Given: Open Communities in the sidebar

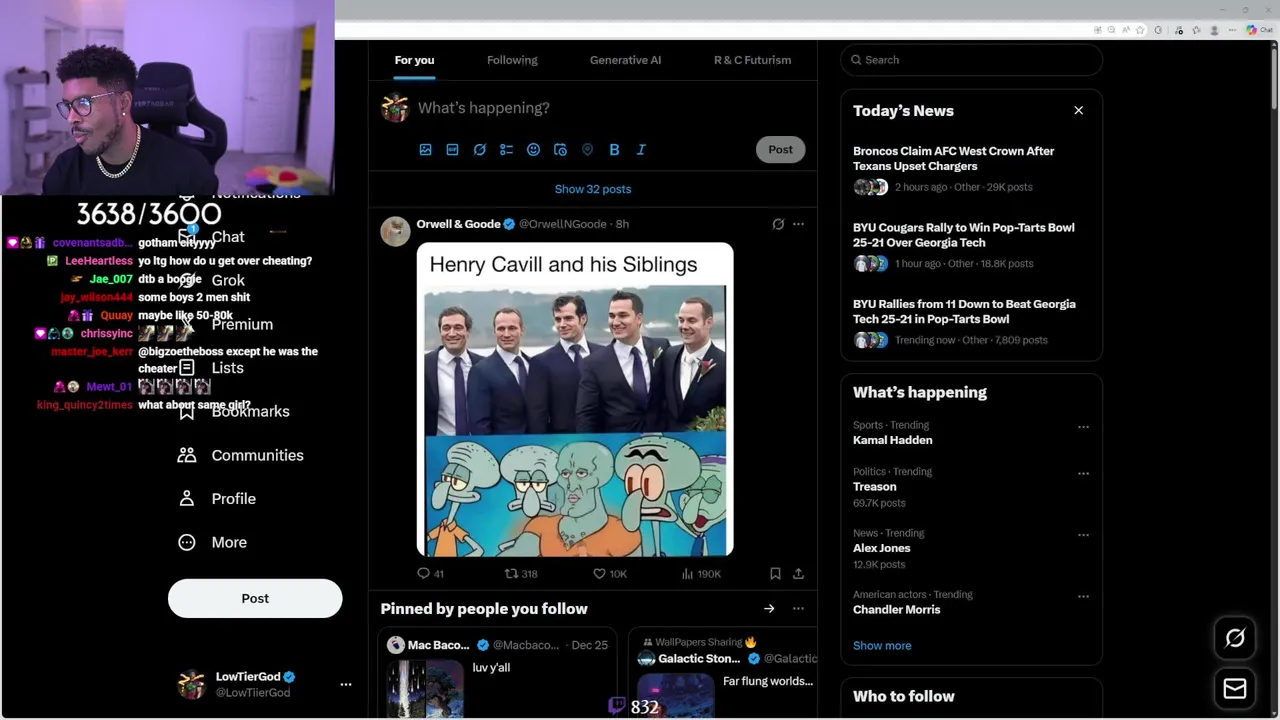Looking at the screenshot, I should pyautogui.click(x=241, y=455).
